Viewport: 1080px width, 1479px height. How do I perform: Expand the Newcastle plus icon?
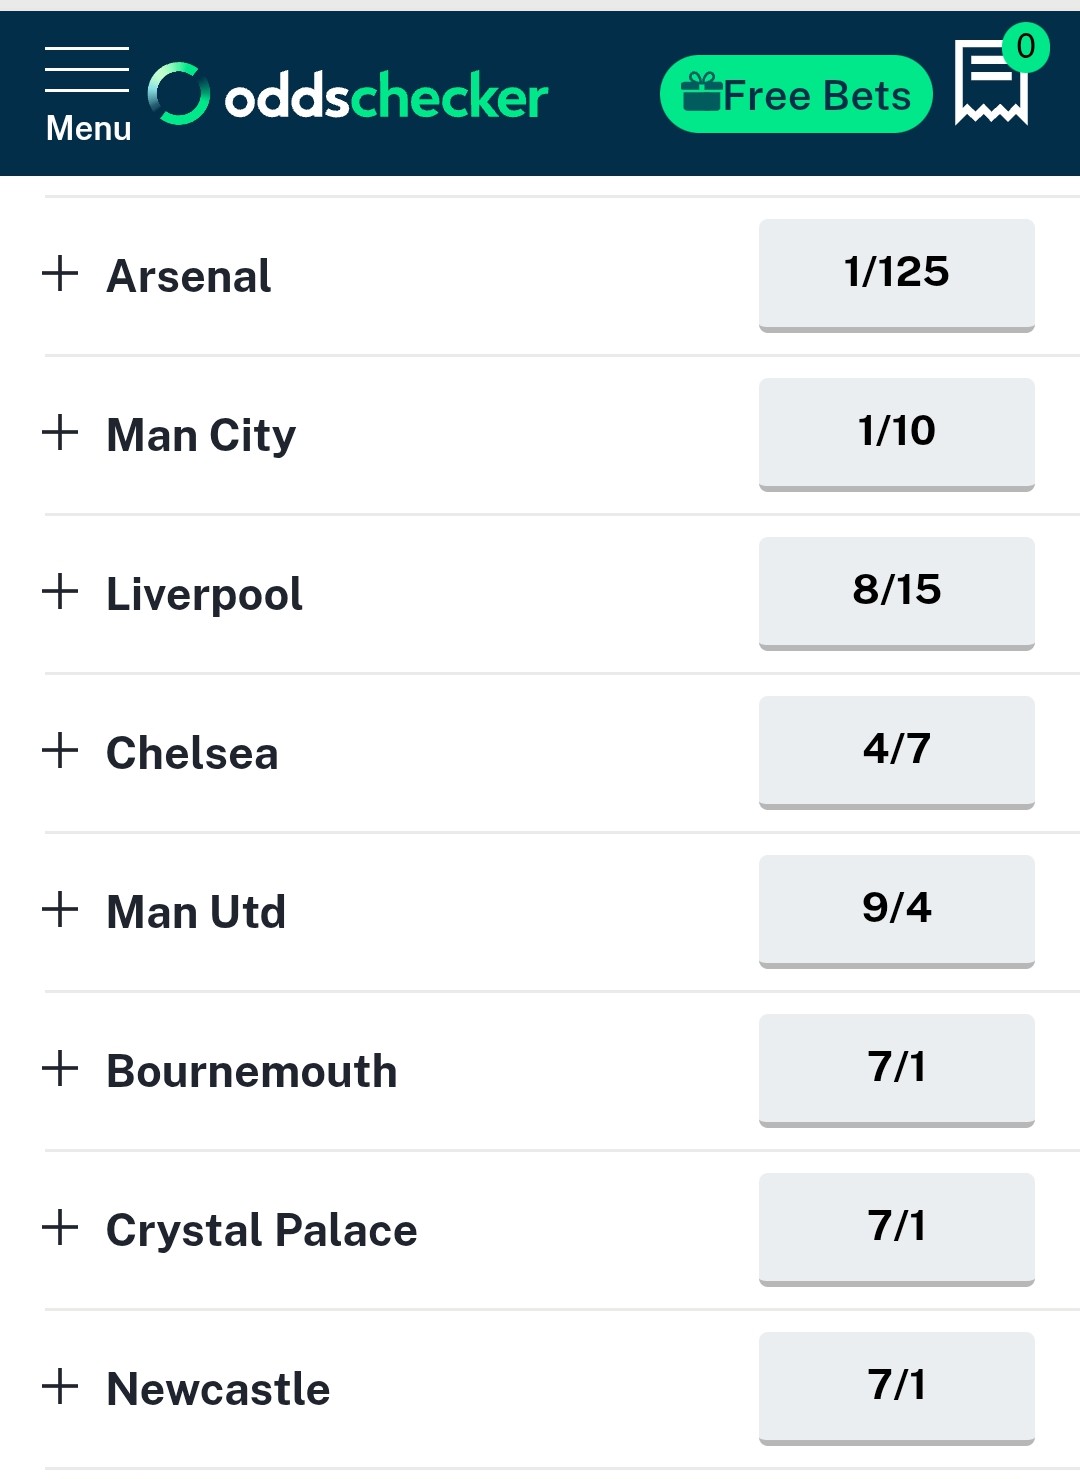[61, 1386]
